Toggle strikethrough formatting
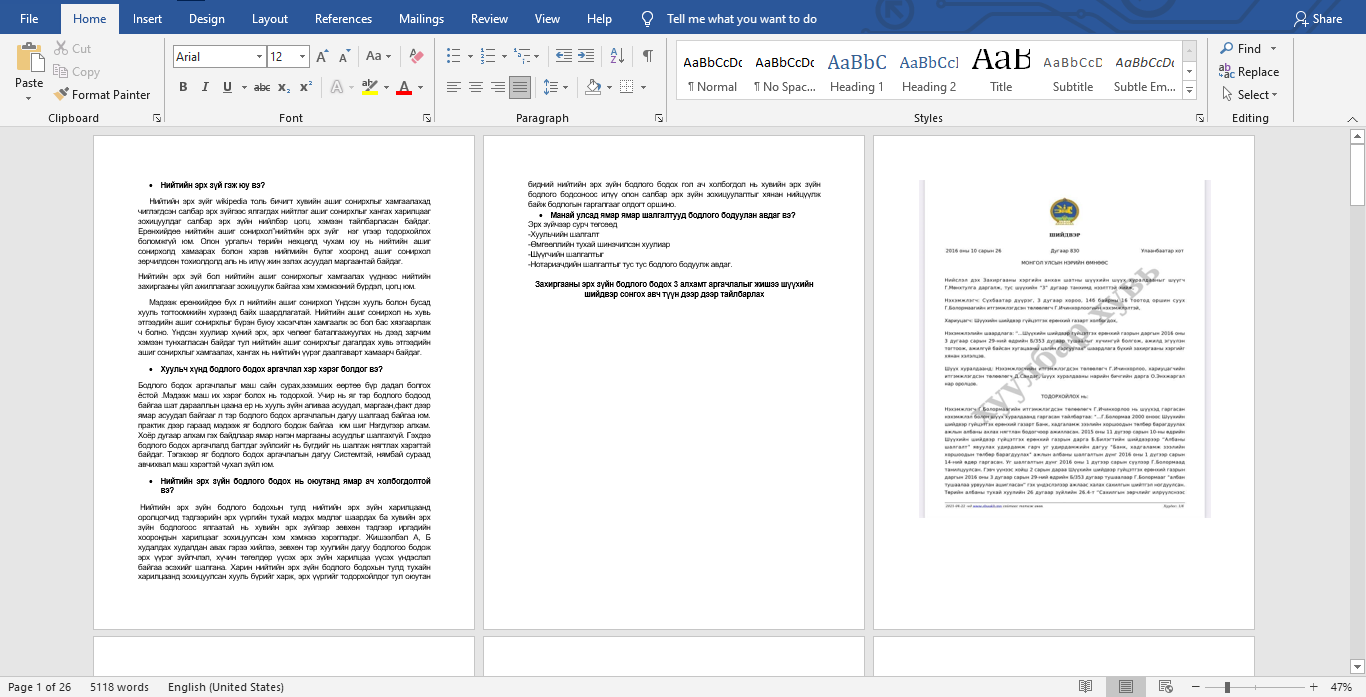The width and height of the screenshot is (1366, 697). (262, 87)
